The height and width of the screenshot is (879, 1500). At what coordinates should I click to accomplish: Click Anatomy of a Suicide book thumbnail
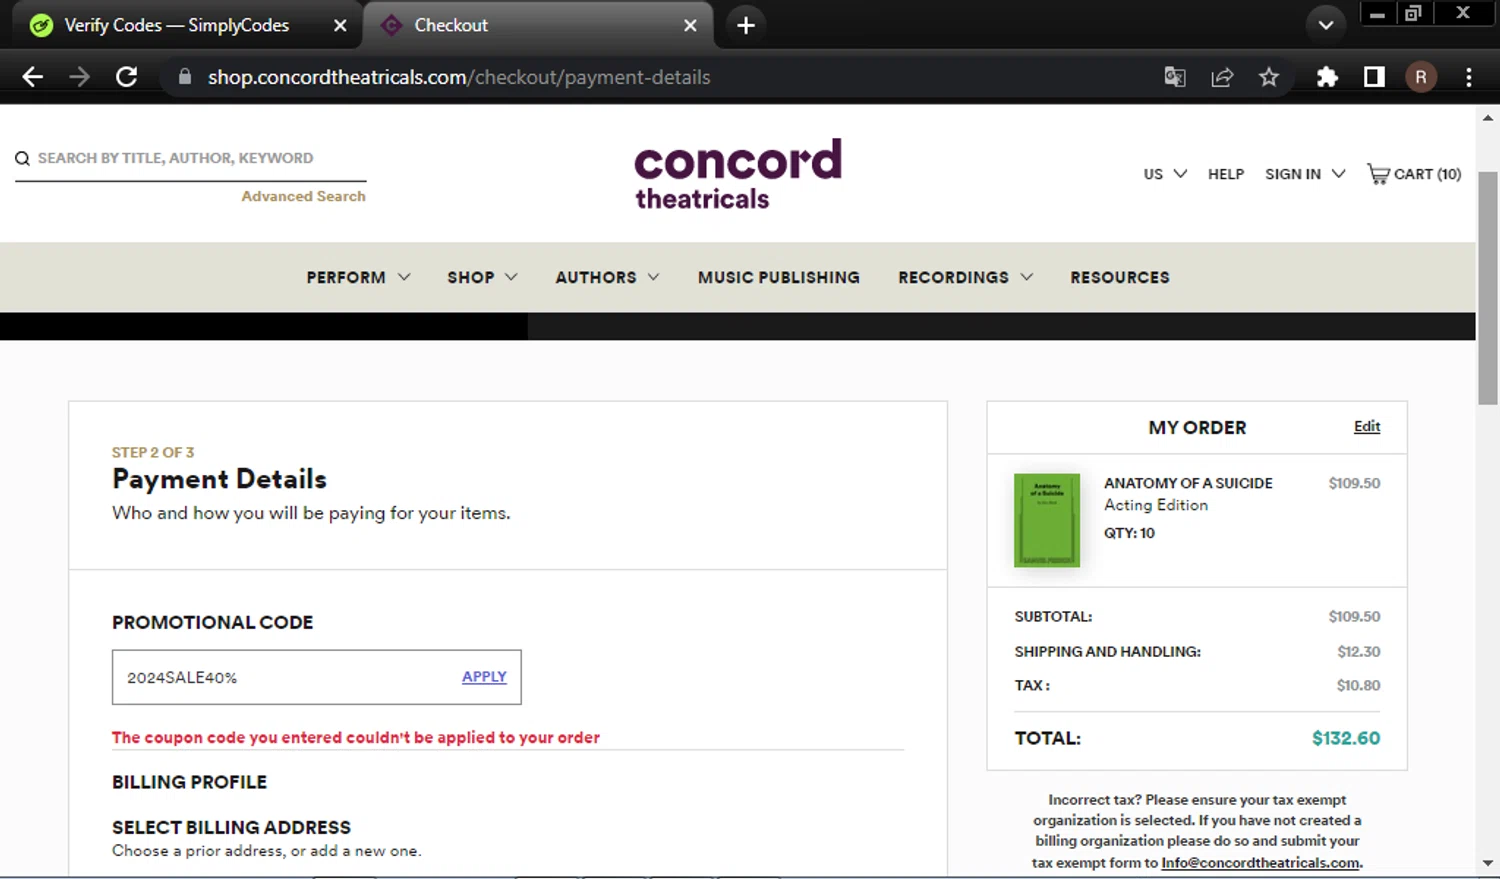click(x=1047, y=520)
